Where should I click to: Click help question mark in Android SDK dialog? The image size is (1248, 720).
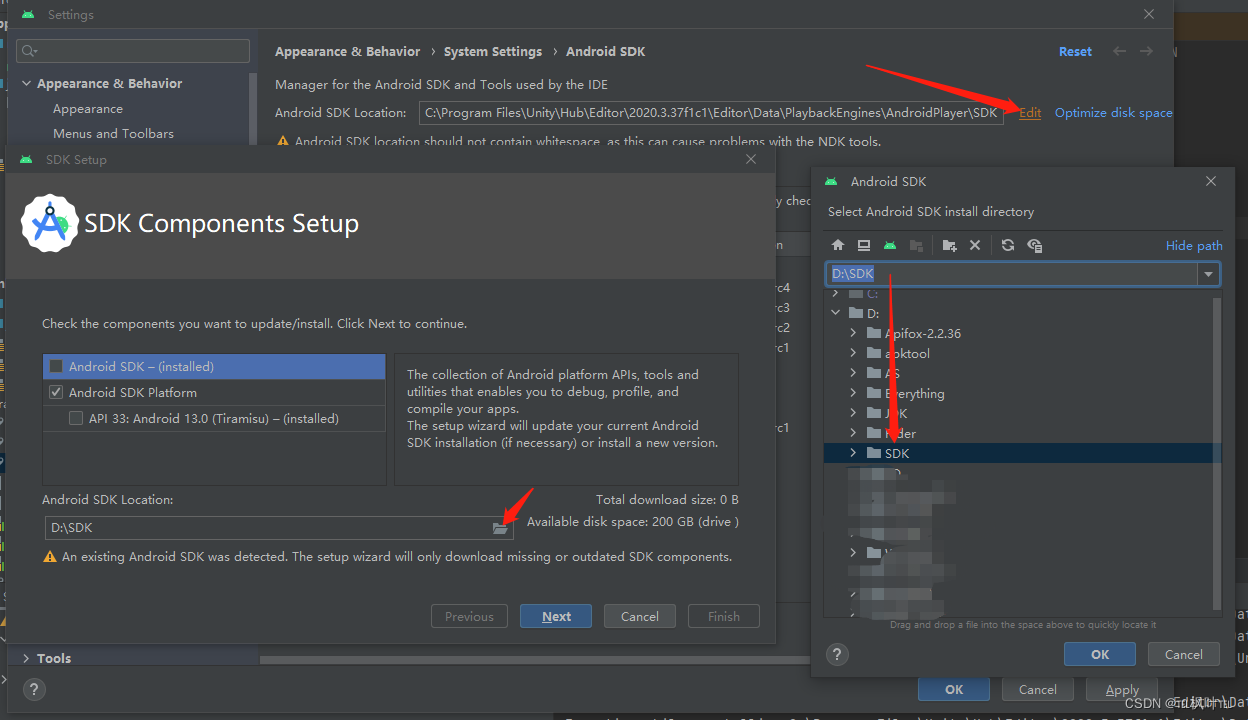coord(838,654)
